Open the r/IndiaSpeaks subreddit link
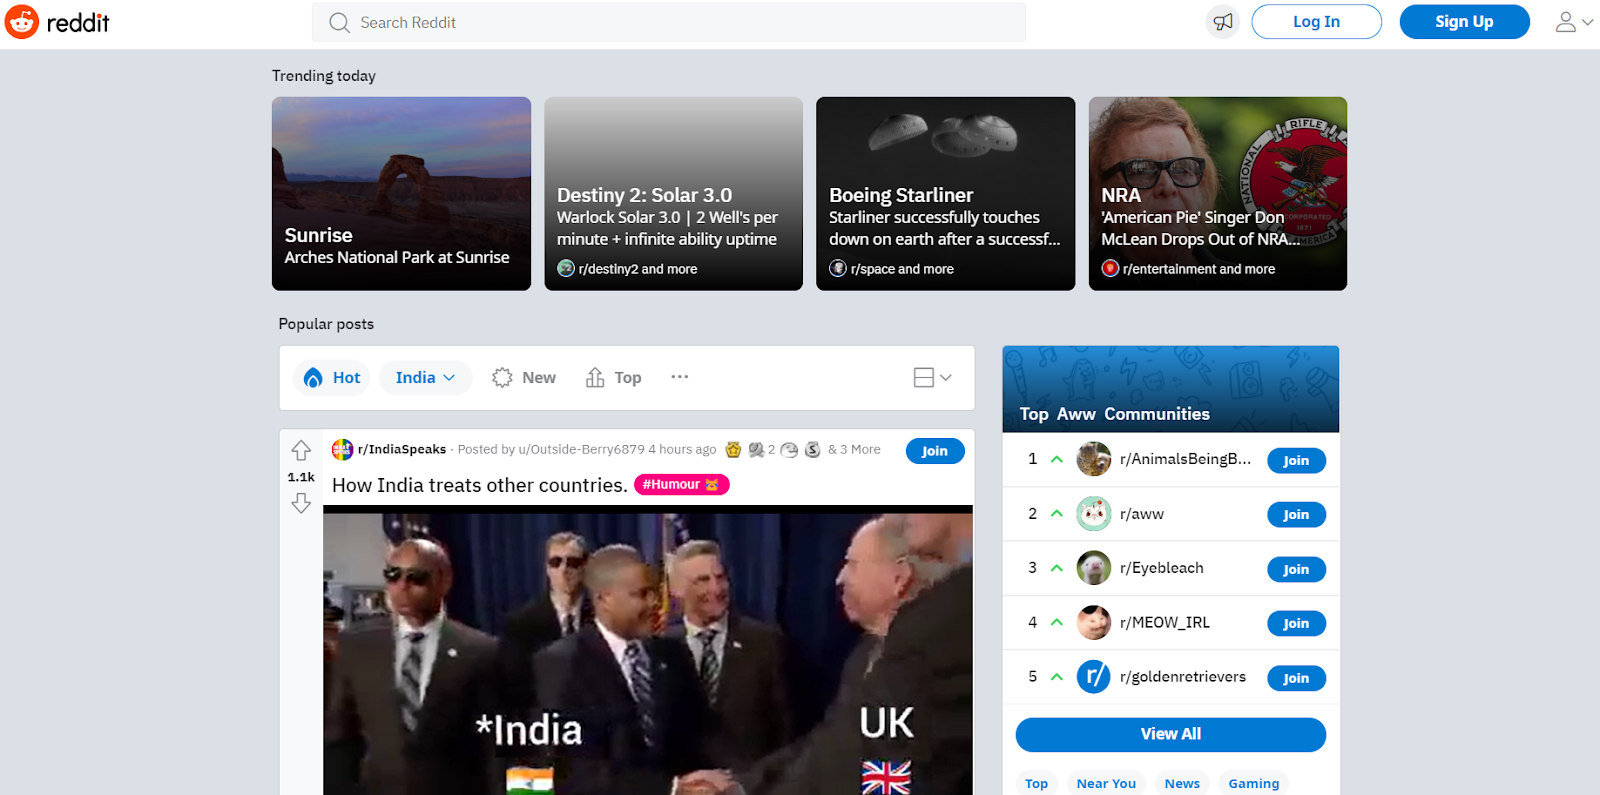The width and height of the screenshot is (1600, 795). tap(402, 449)
